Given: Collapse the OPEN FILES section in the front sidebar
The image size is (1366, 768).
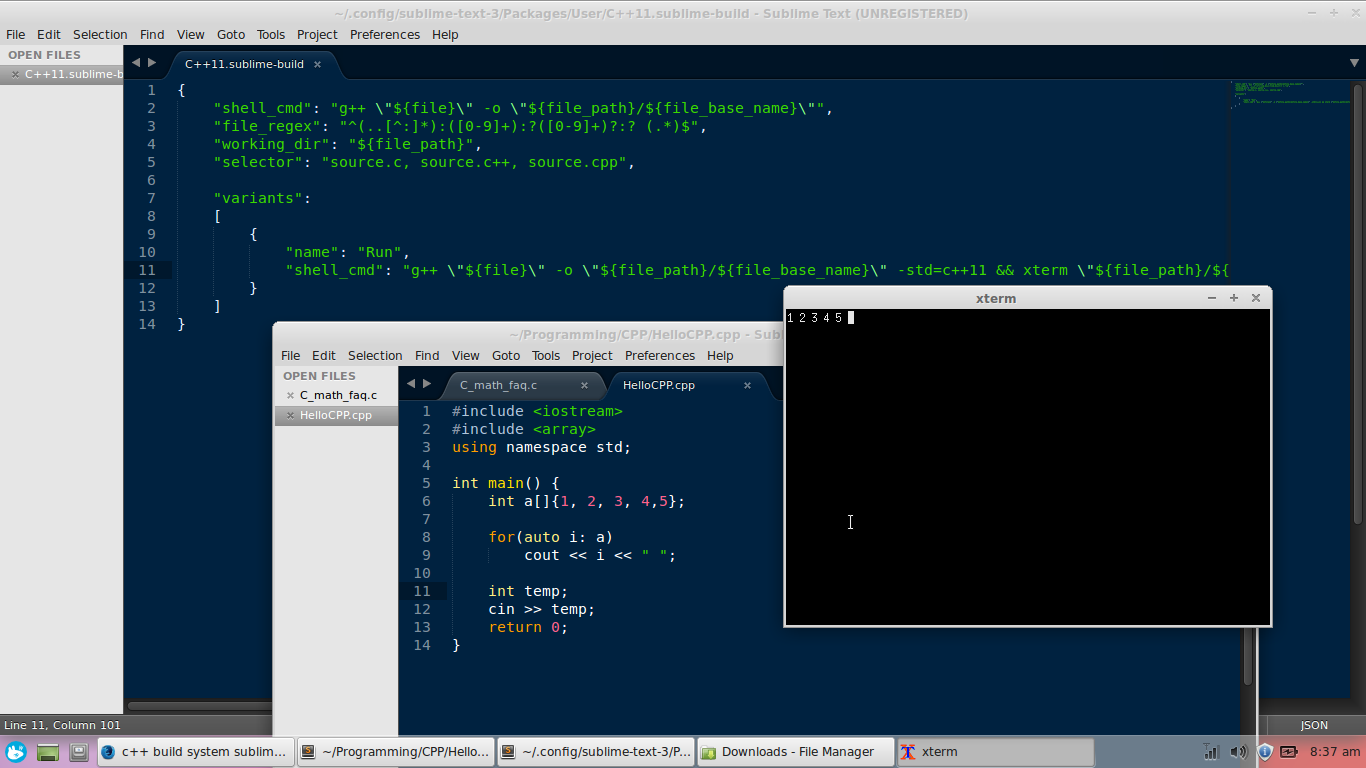Looking at the screenshot, I should [x=320, y=375].
